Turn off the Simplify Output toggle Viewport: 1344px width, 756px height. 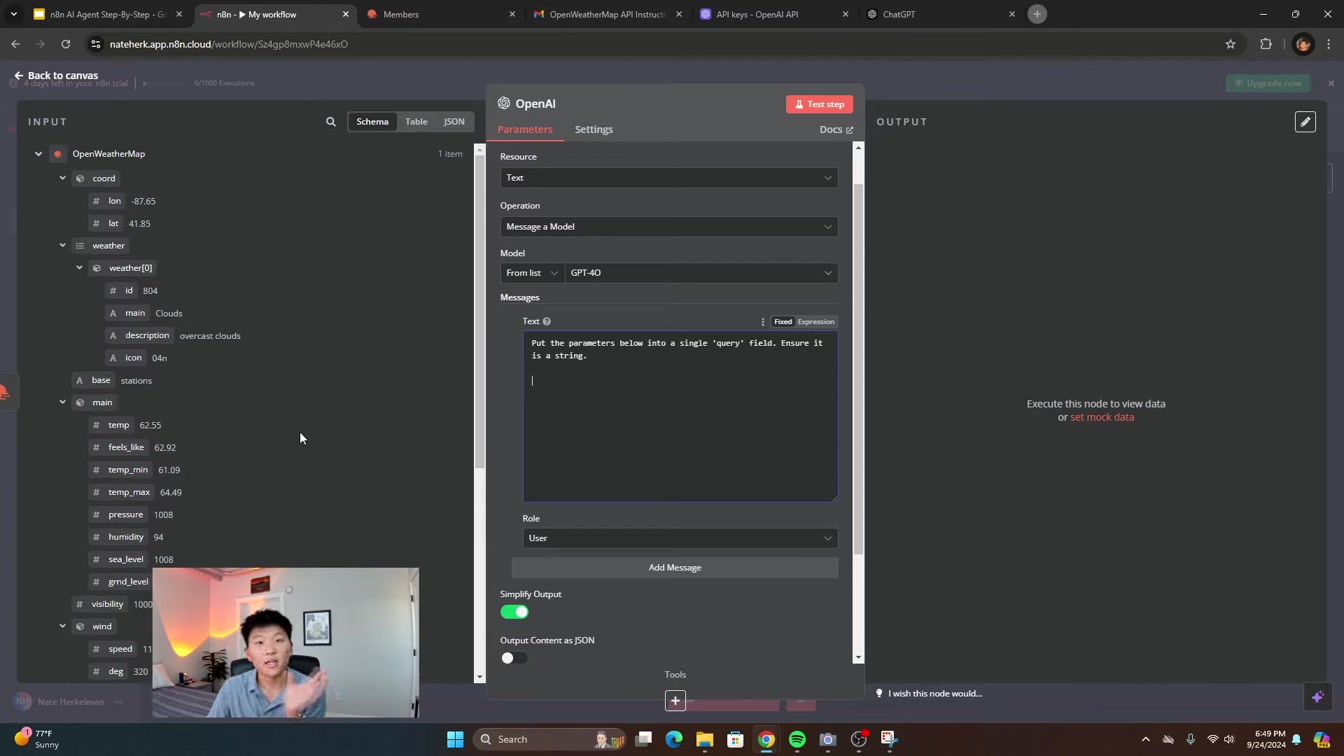pyautogui.click(x=514, y=612)
